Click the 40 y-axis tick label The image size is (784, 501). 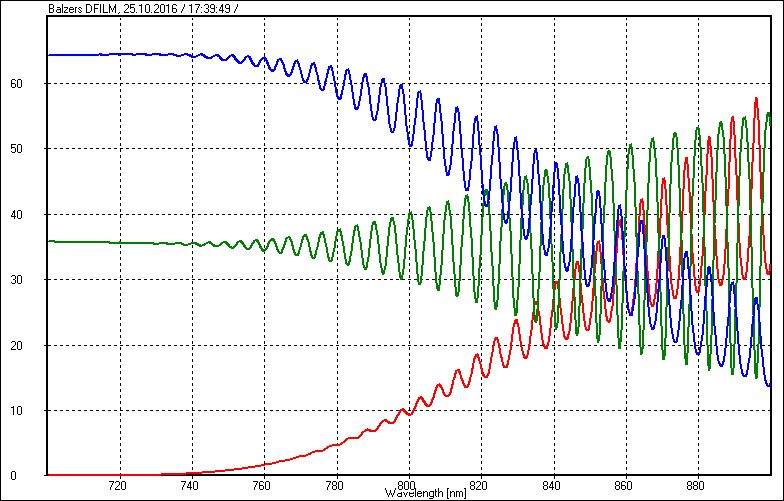point(30,214)
